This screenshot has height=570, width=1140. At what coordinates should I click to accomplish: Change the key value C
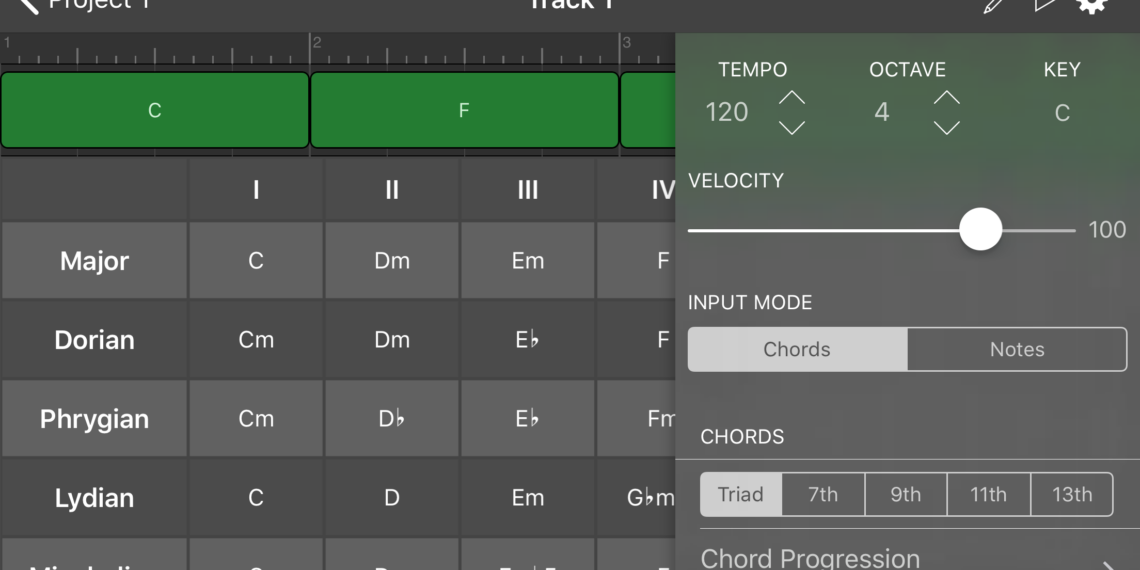1062,112
